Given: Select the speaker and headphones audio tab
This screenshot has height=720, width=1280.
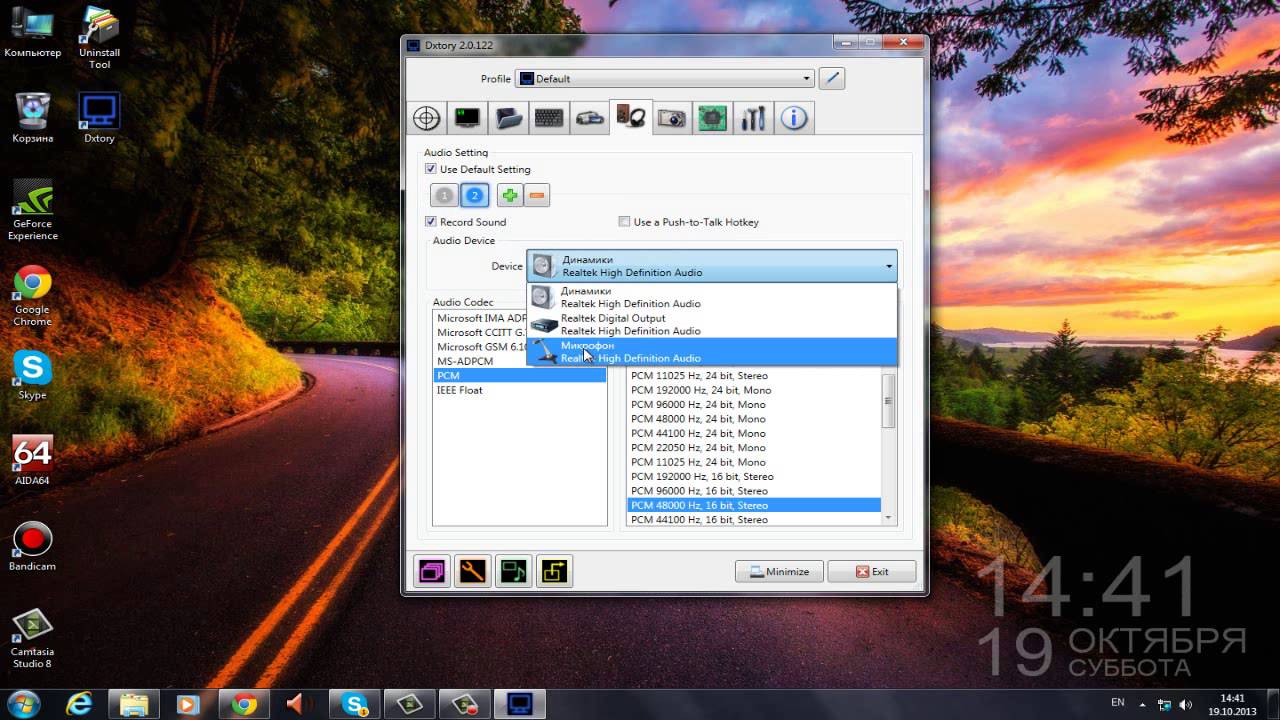Looking at the screenshot, I should pos(631,117).
